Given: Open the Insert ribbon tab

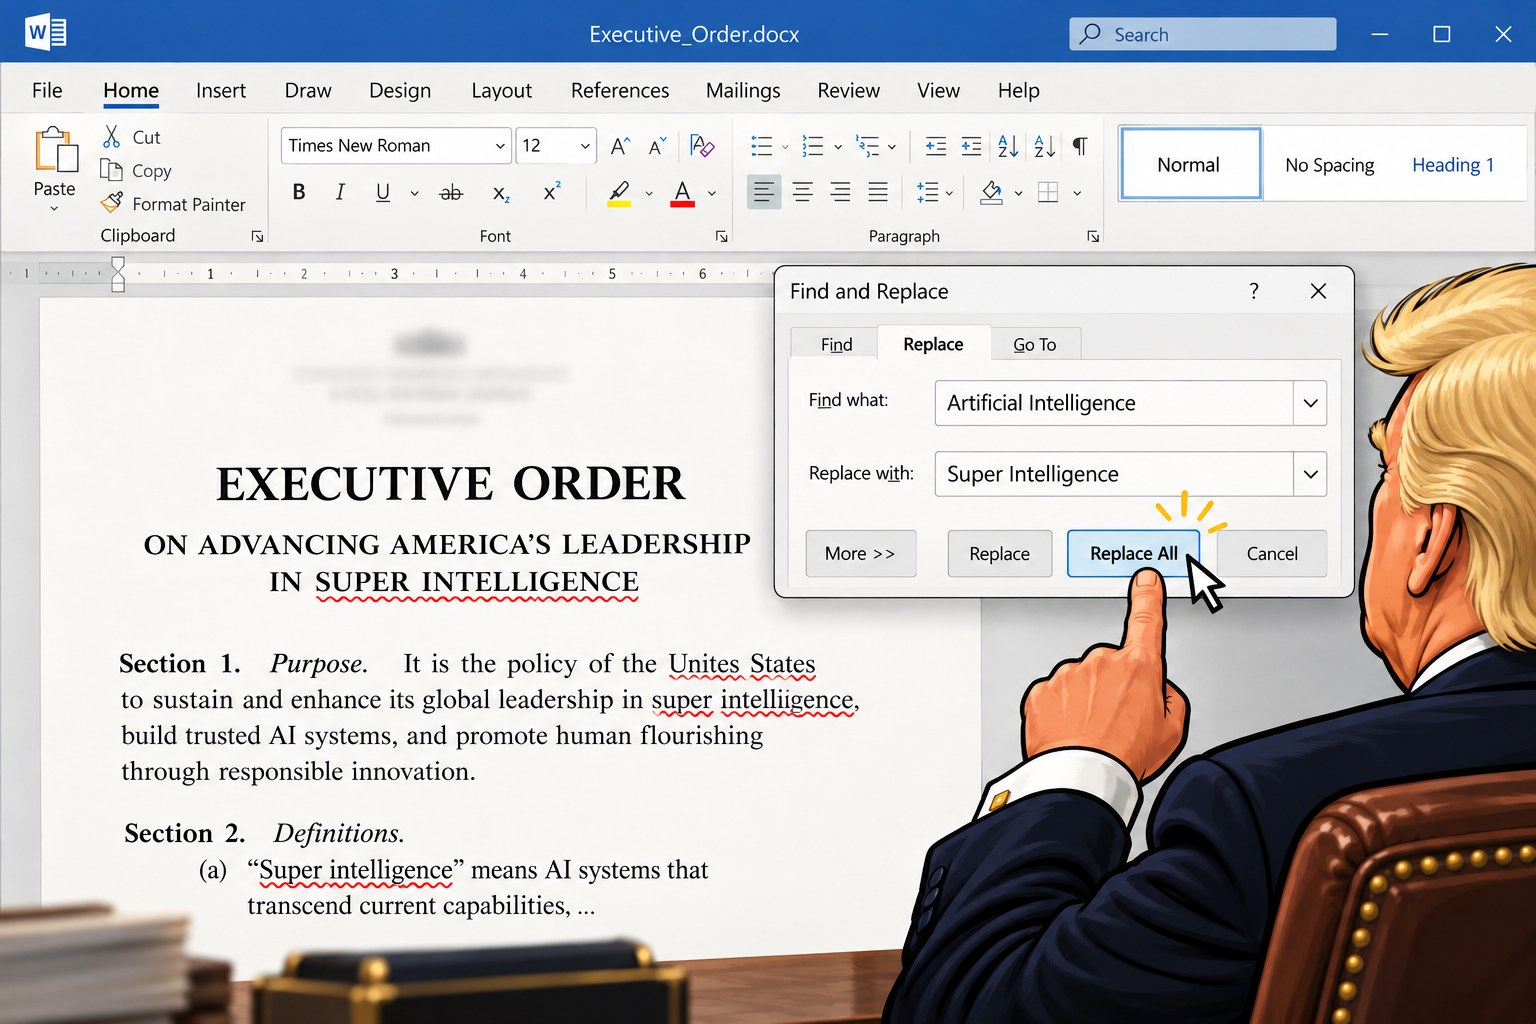Looking at the screenshot, I should coord(221,90).
